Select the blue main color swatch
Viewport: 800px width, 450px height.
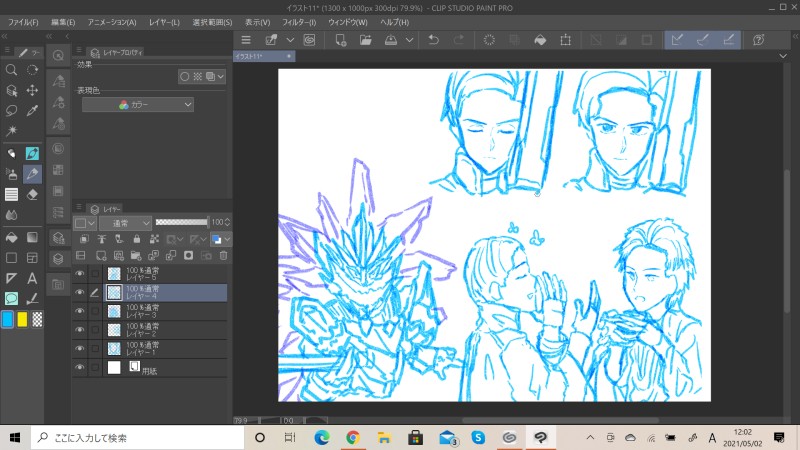click(x=7, y=319)
